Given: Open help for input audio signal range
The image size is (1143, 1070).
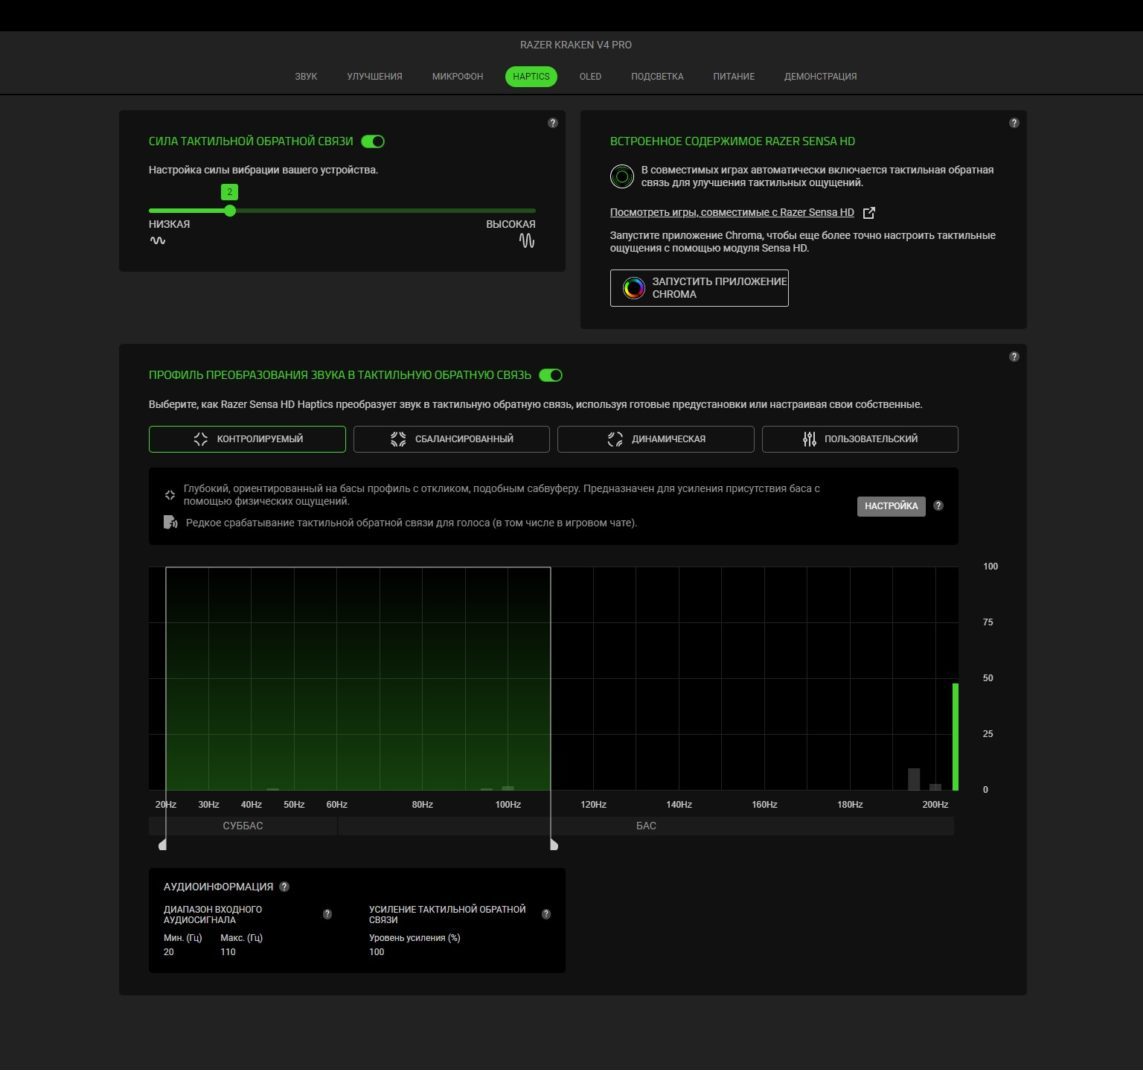Looking at the screenshot, I should tap(327, 914).
